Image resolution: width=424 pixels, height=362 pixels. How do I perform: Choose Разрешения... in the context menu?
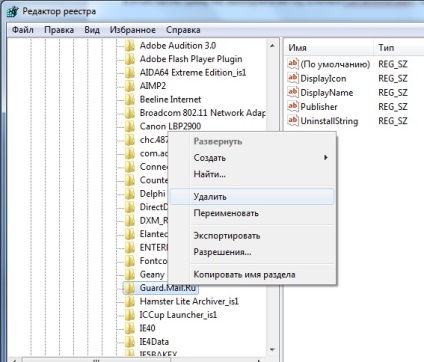[252, 252]
